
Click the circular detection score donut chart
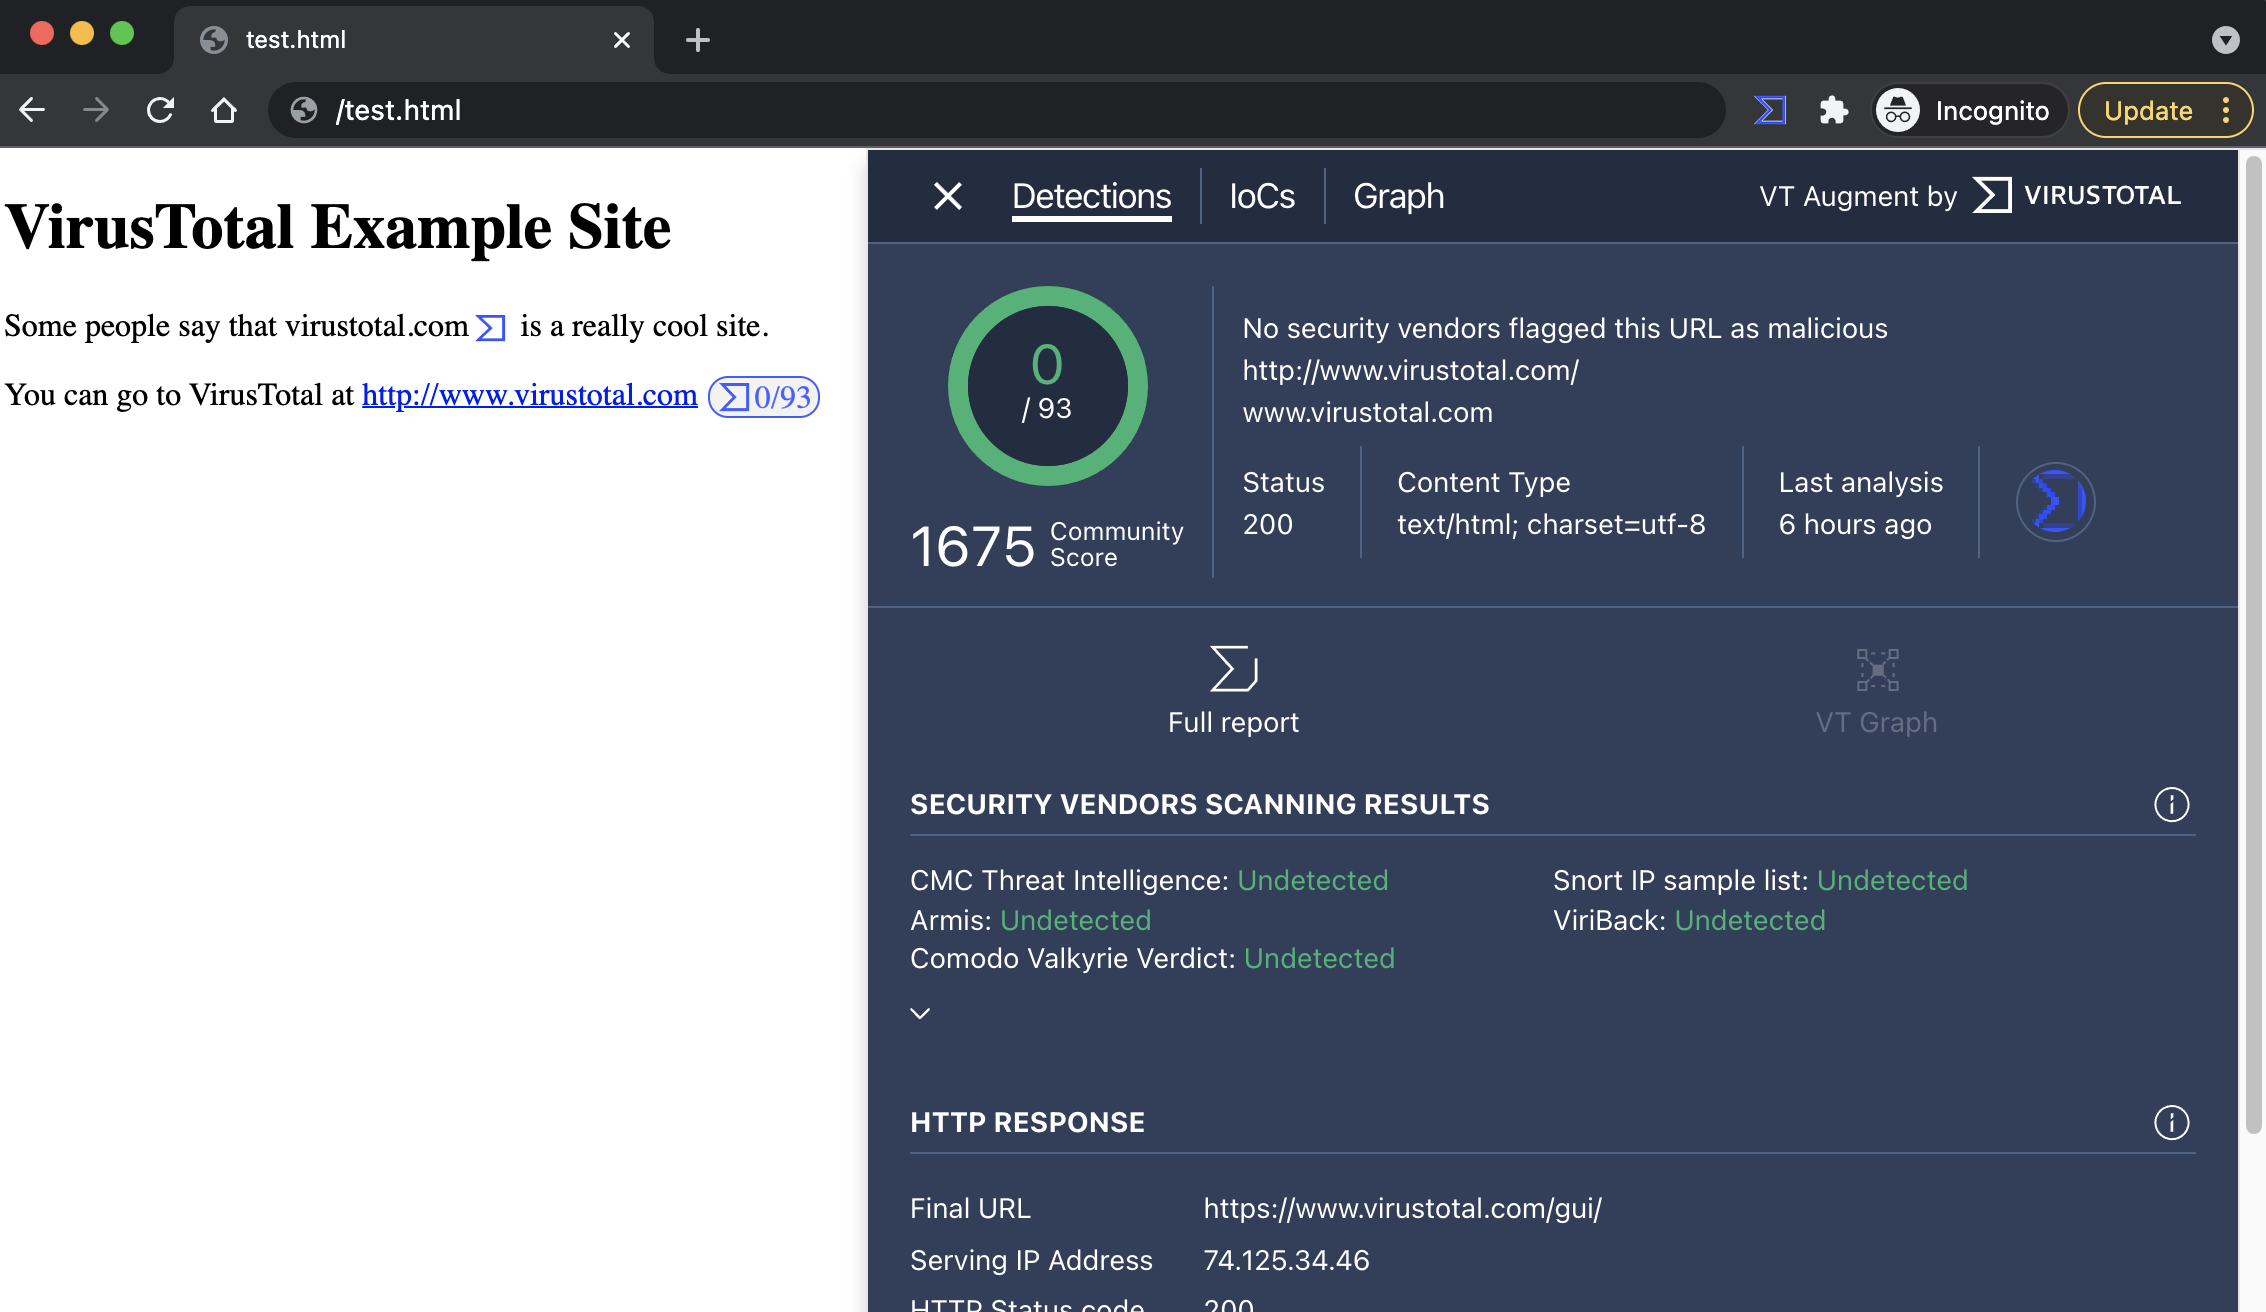[x=1046, y=386]
